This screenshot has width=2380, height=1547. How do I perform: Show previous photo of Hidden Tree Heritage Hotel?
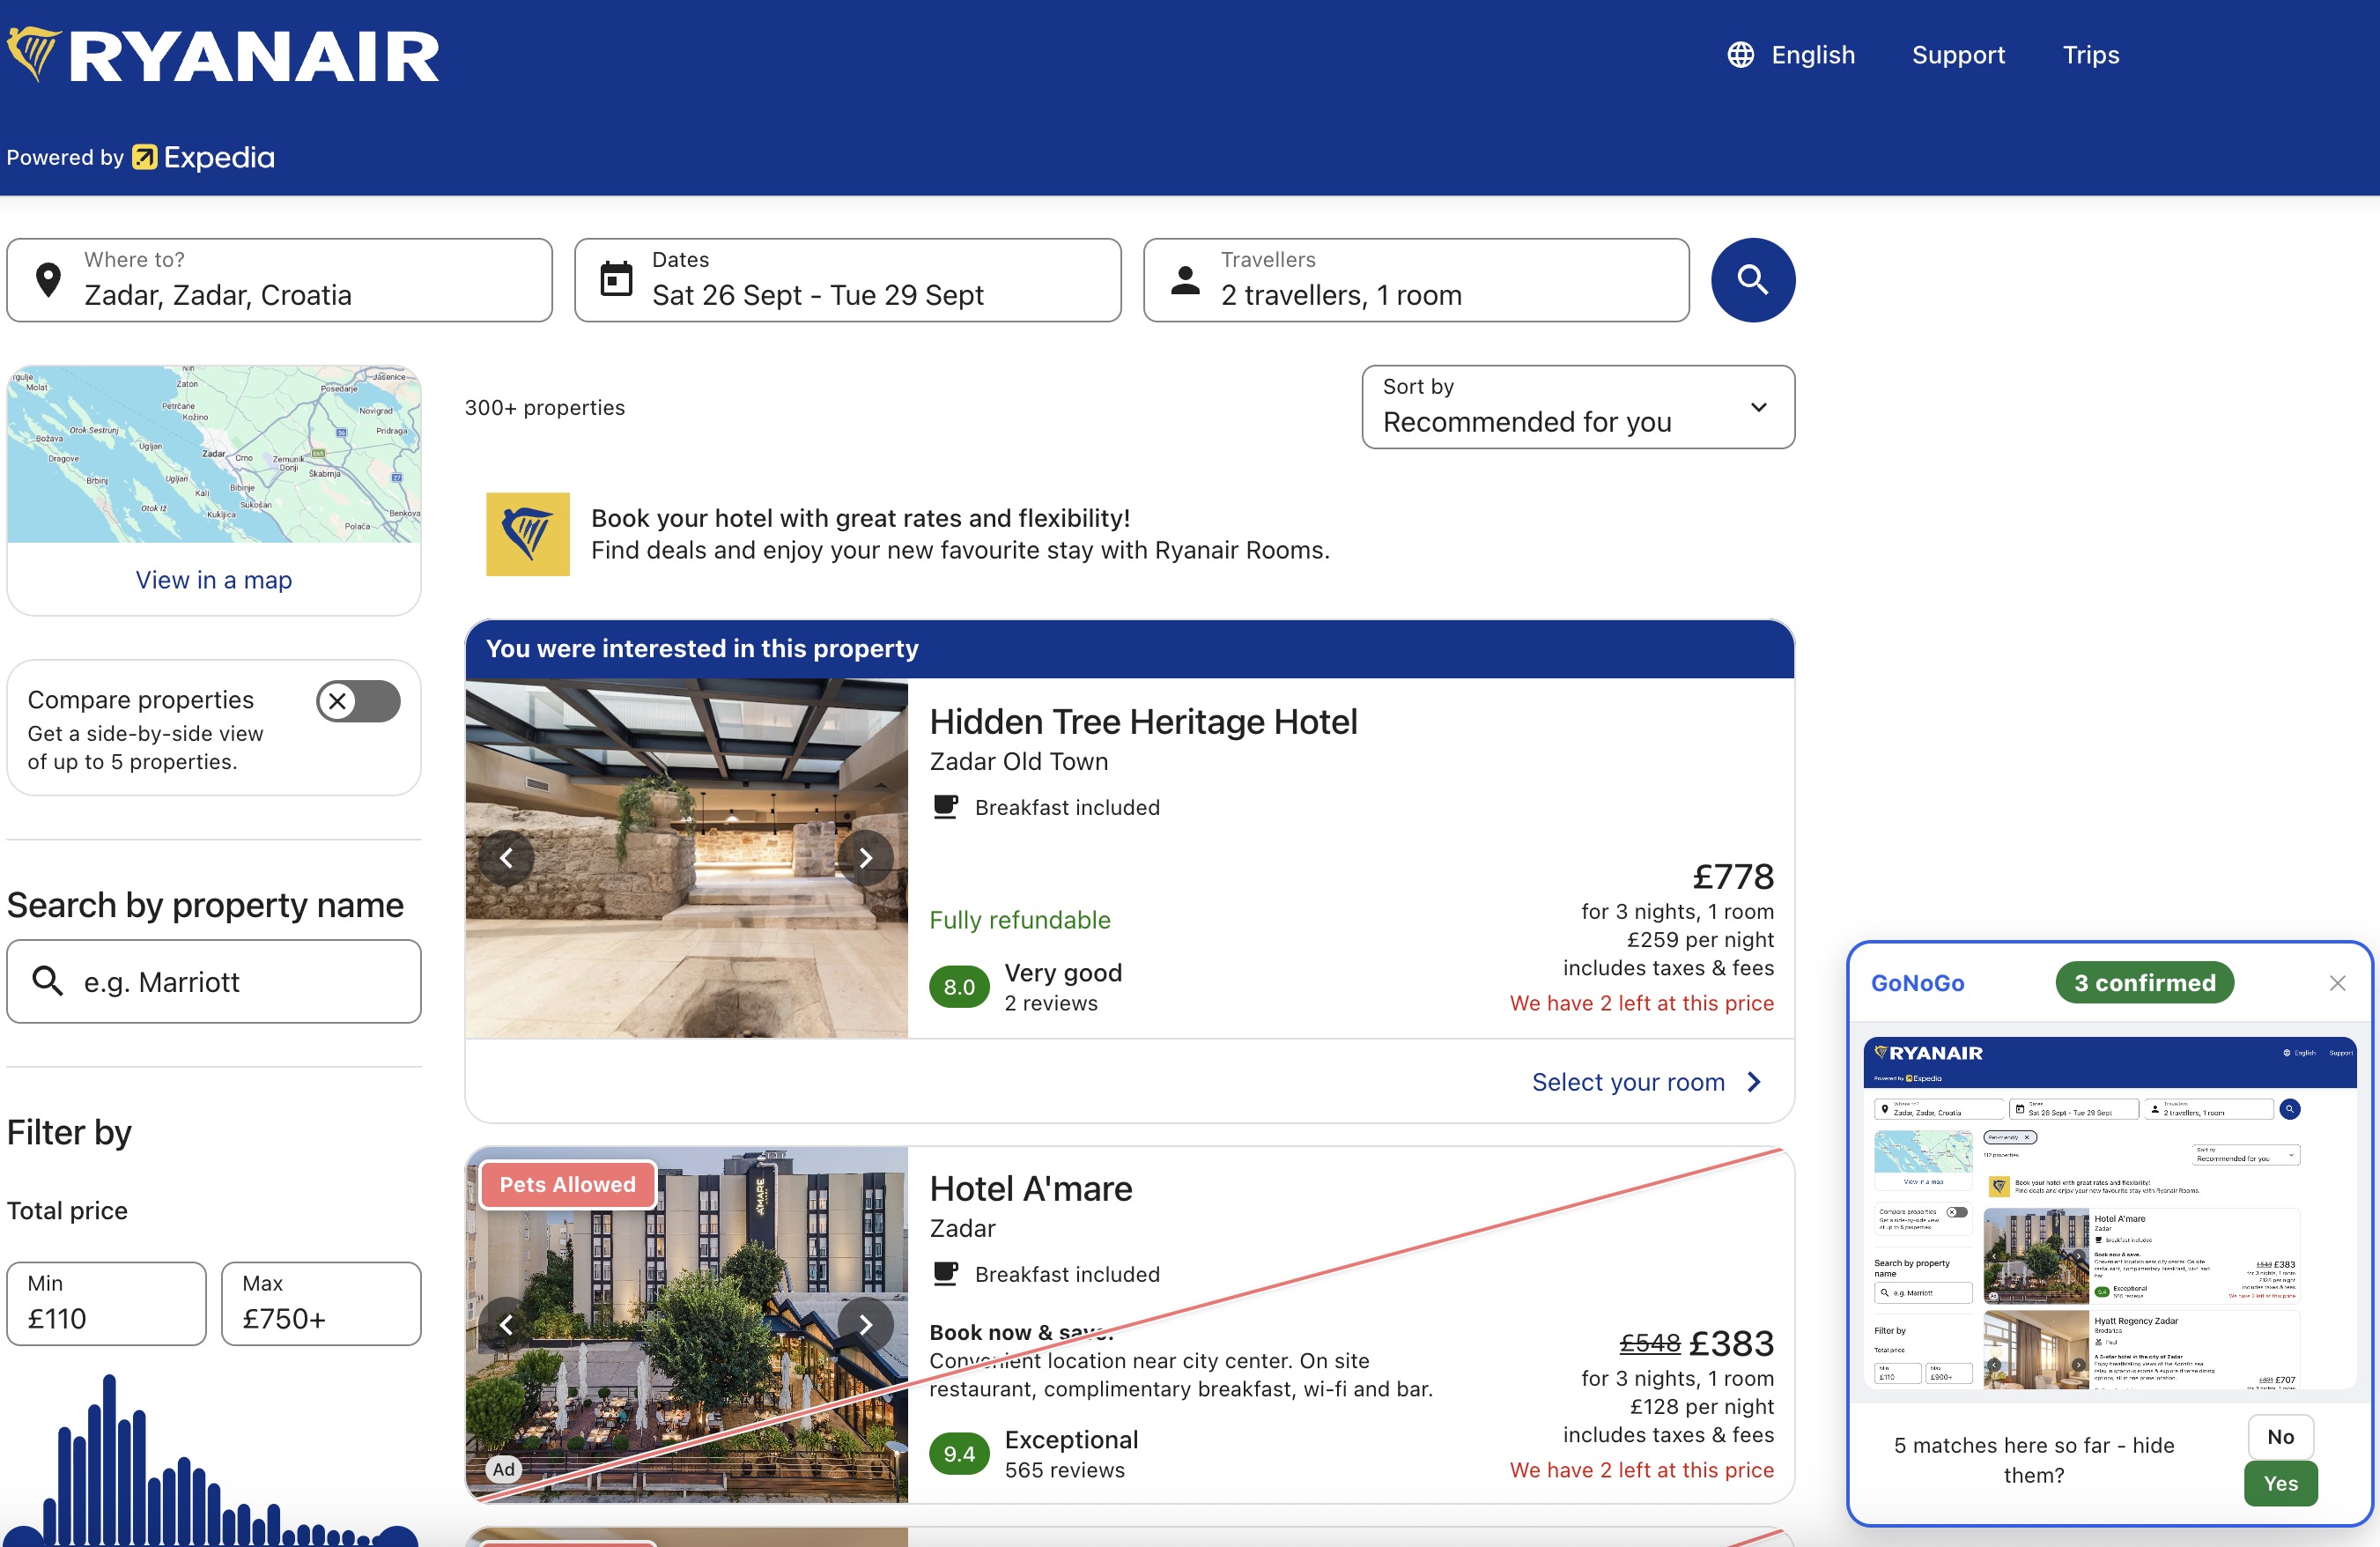(x=506, y=858)
